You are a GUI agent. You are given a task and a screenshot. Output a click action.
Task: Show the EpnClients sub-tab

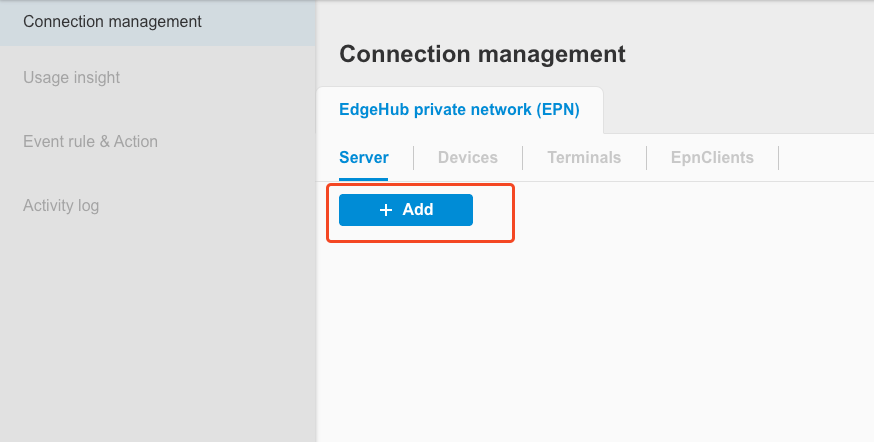712,158
